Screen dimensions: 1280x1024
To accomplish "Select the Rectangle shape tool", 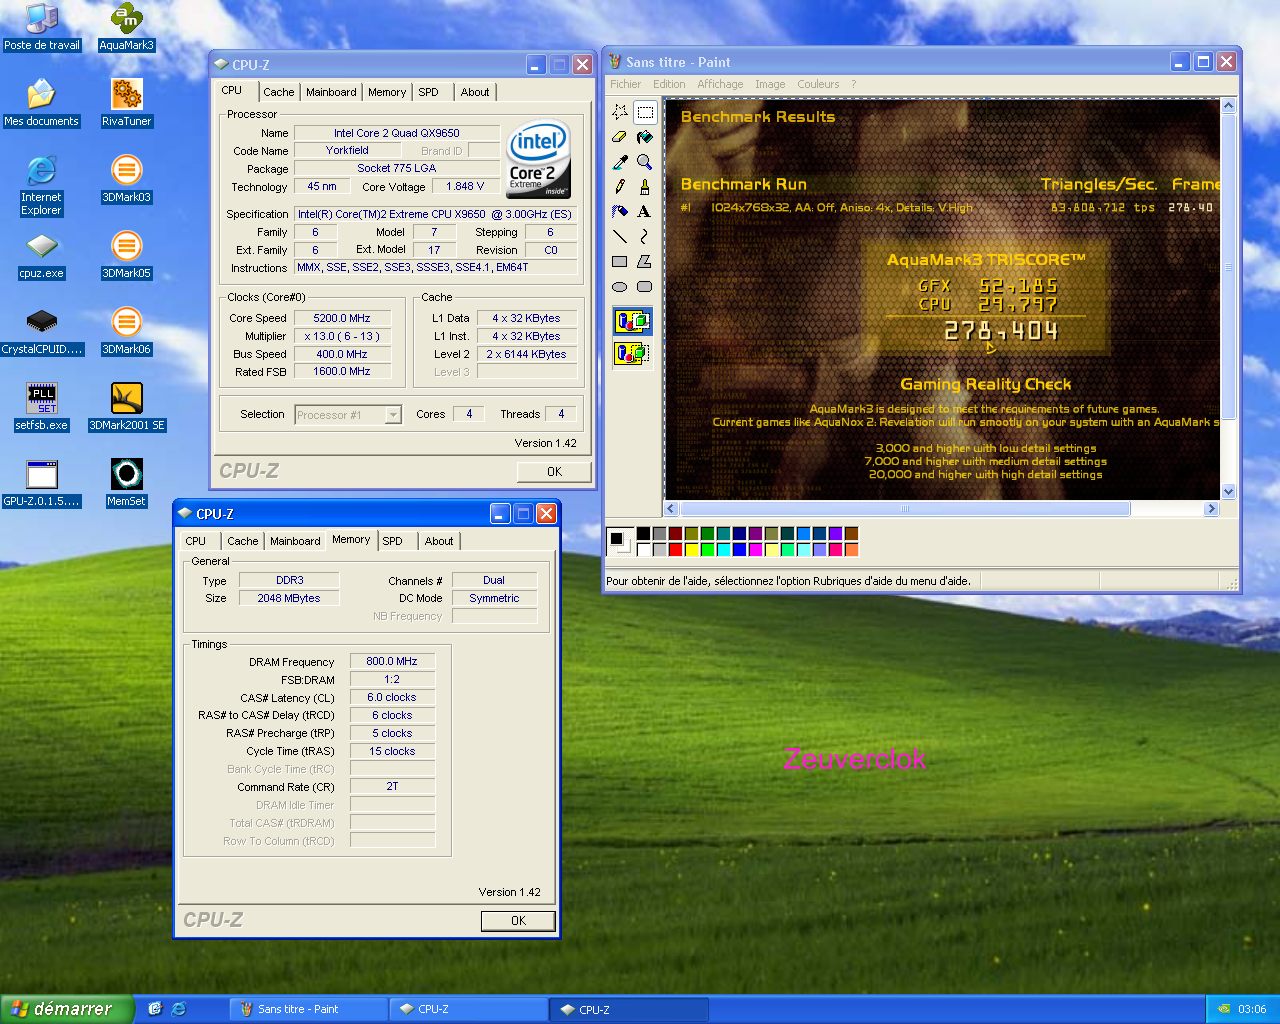I will 620,261.
